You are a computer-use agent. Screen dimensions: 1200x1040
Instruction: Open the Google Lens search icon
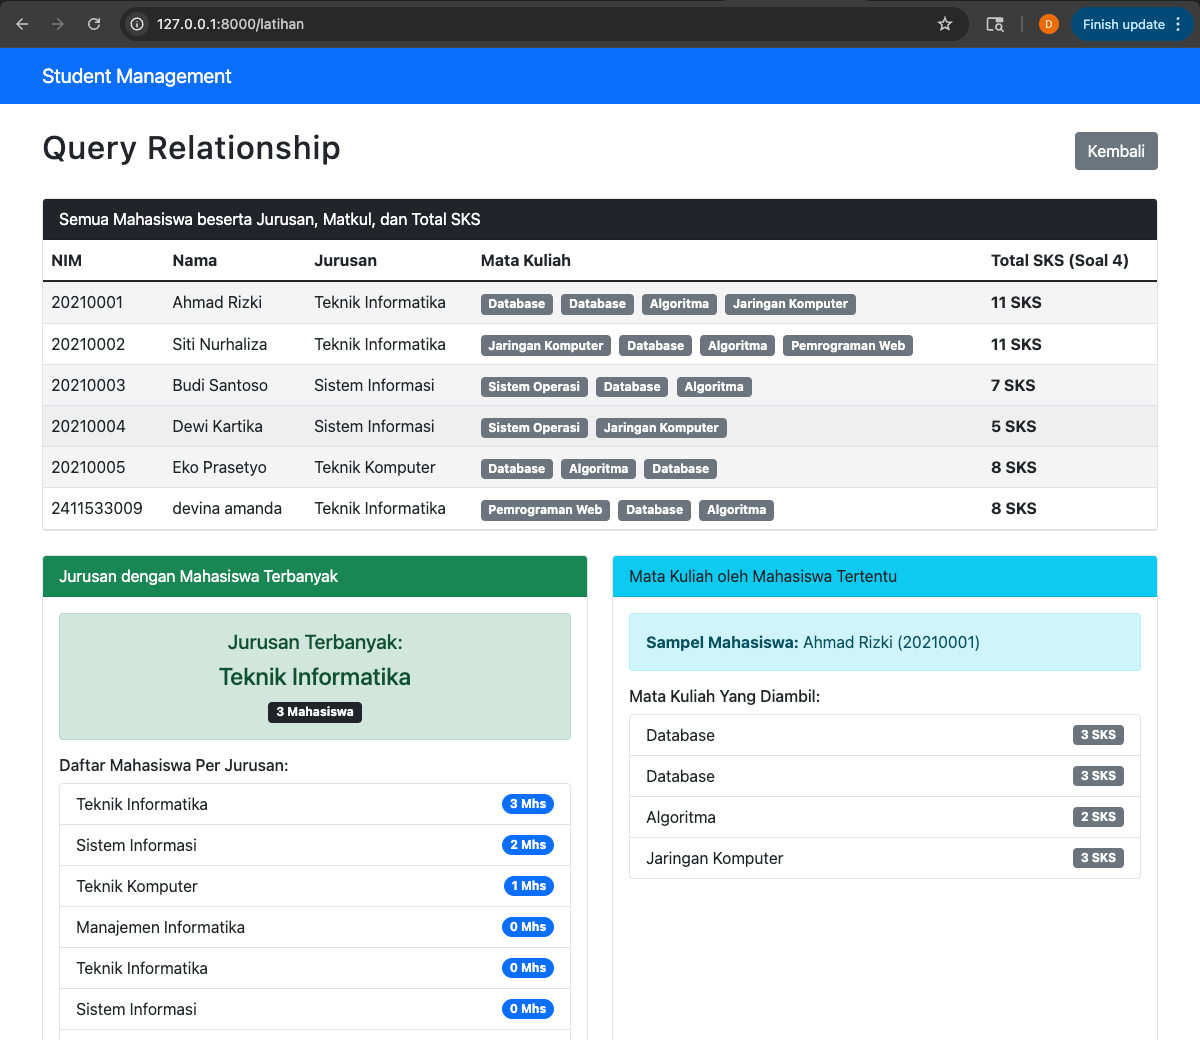pyautogui.click(x=995, y=24)
